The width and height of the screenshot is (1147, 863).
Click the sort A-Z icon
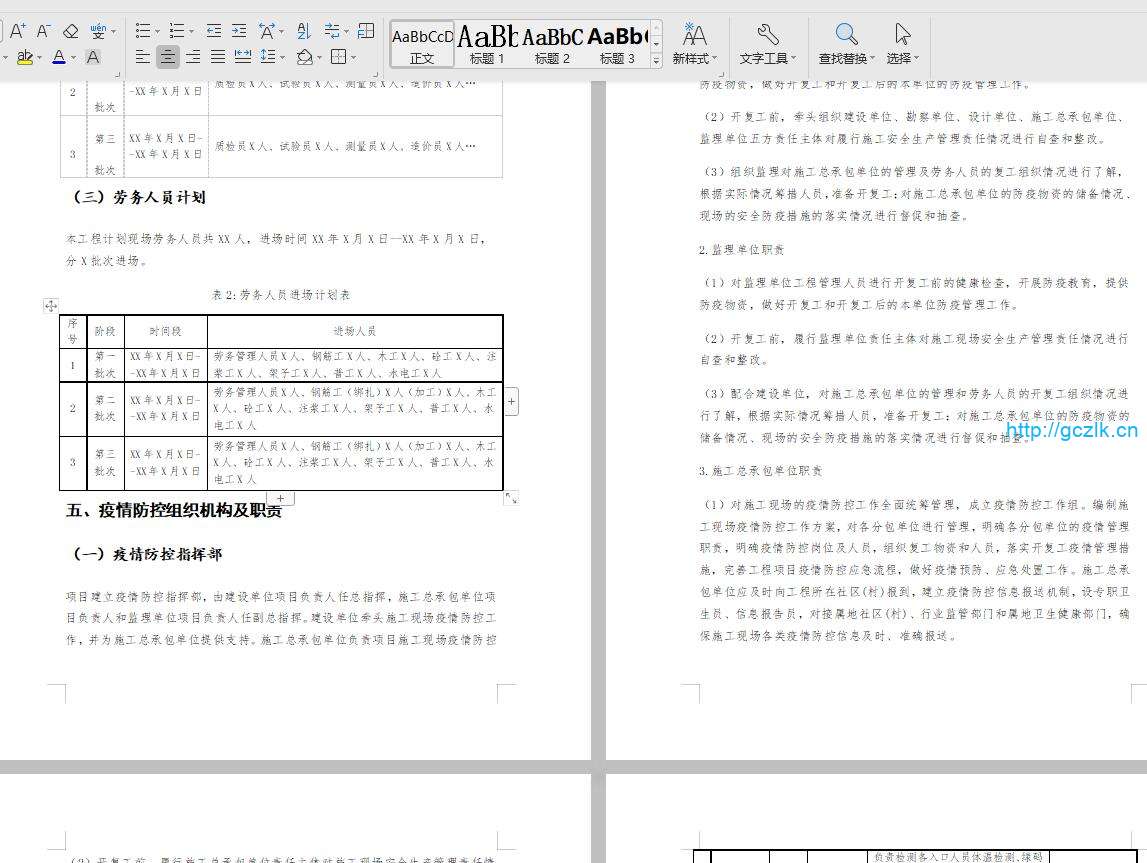click(304, 32)
